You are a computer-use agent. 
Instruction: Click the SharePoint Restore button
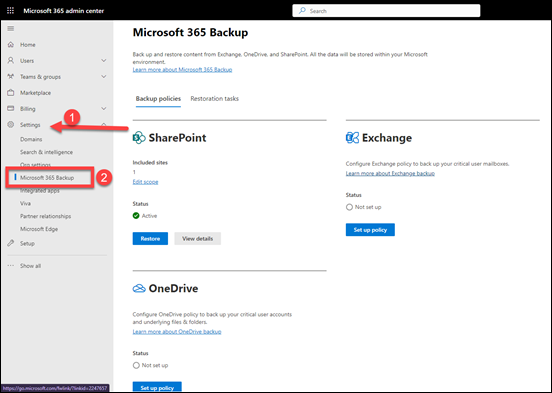point(150,238)
